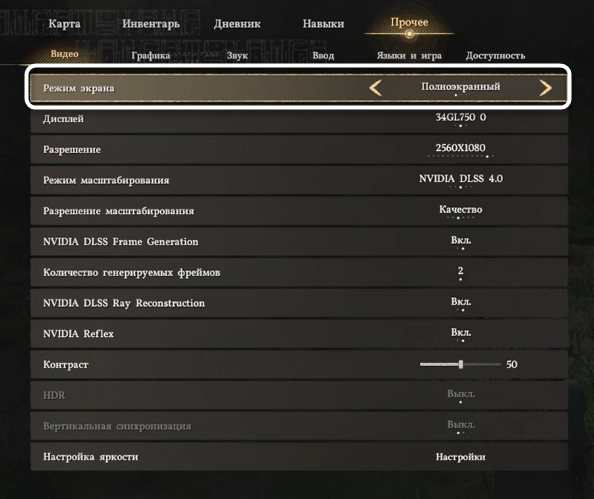Toggle the NVIDIA Reflex setting

pos(299,333)
